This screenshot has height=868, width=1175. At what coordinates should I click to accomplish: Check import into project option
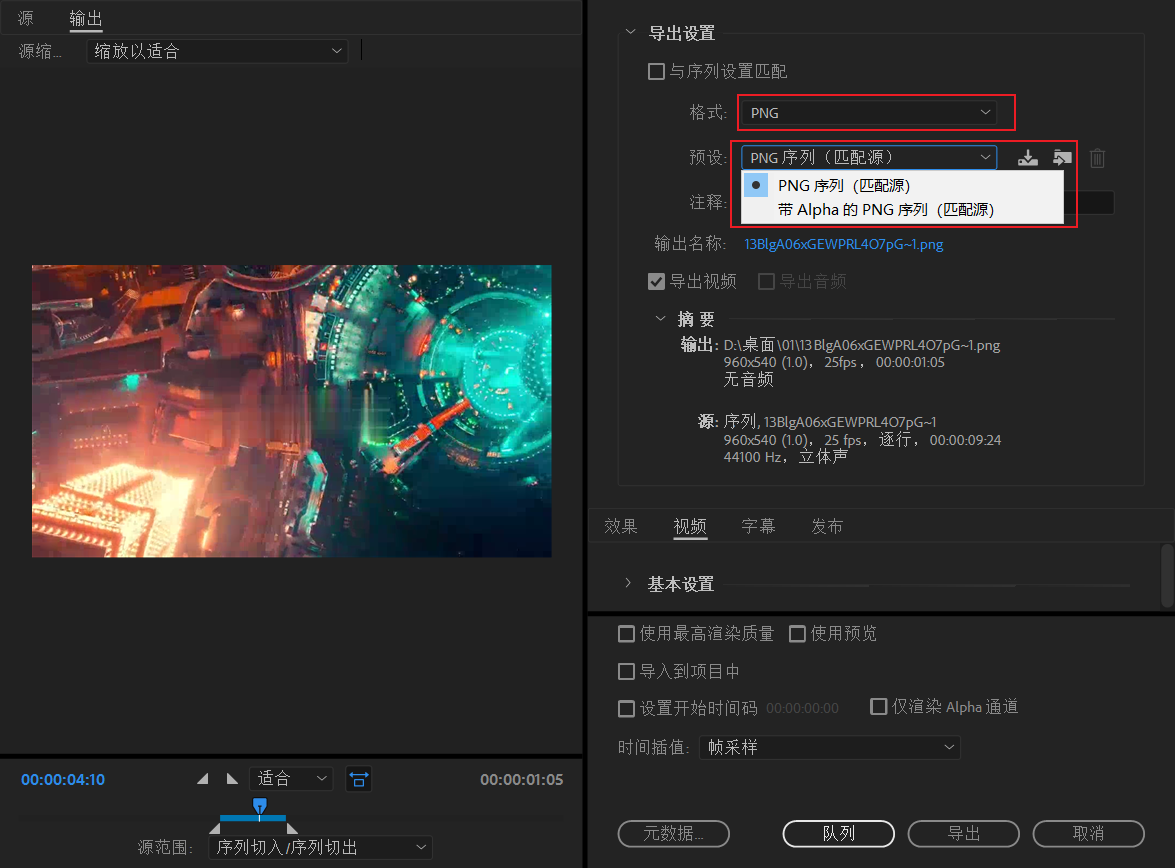[626, 671]
